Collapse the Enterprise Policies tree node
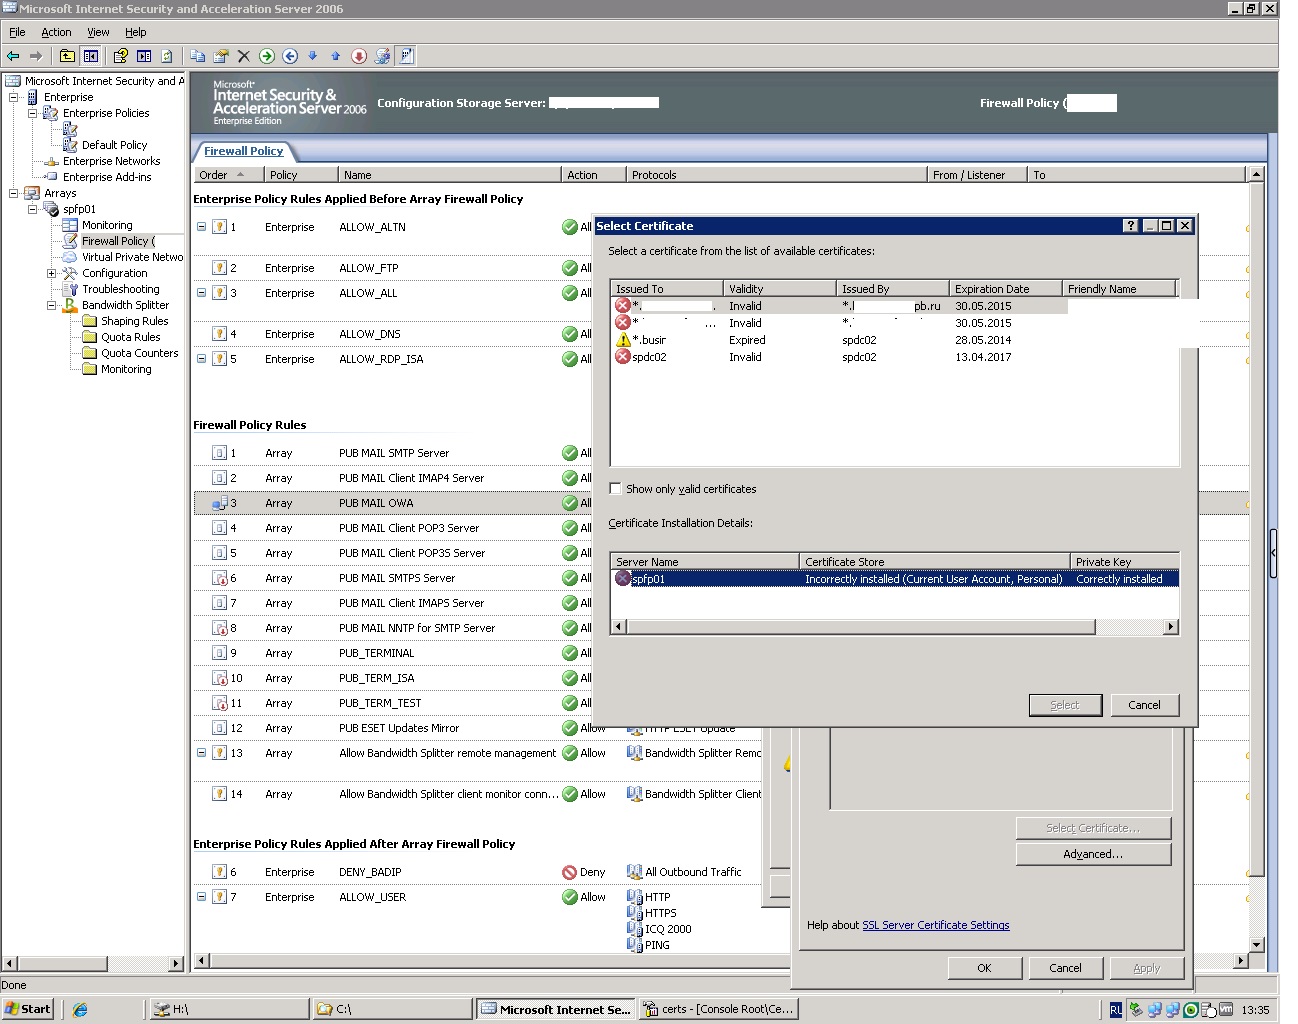This screenshot has width=1298, height=1024. 33,113
